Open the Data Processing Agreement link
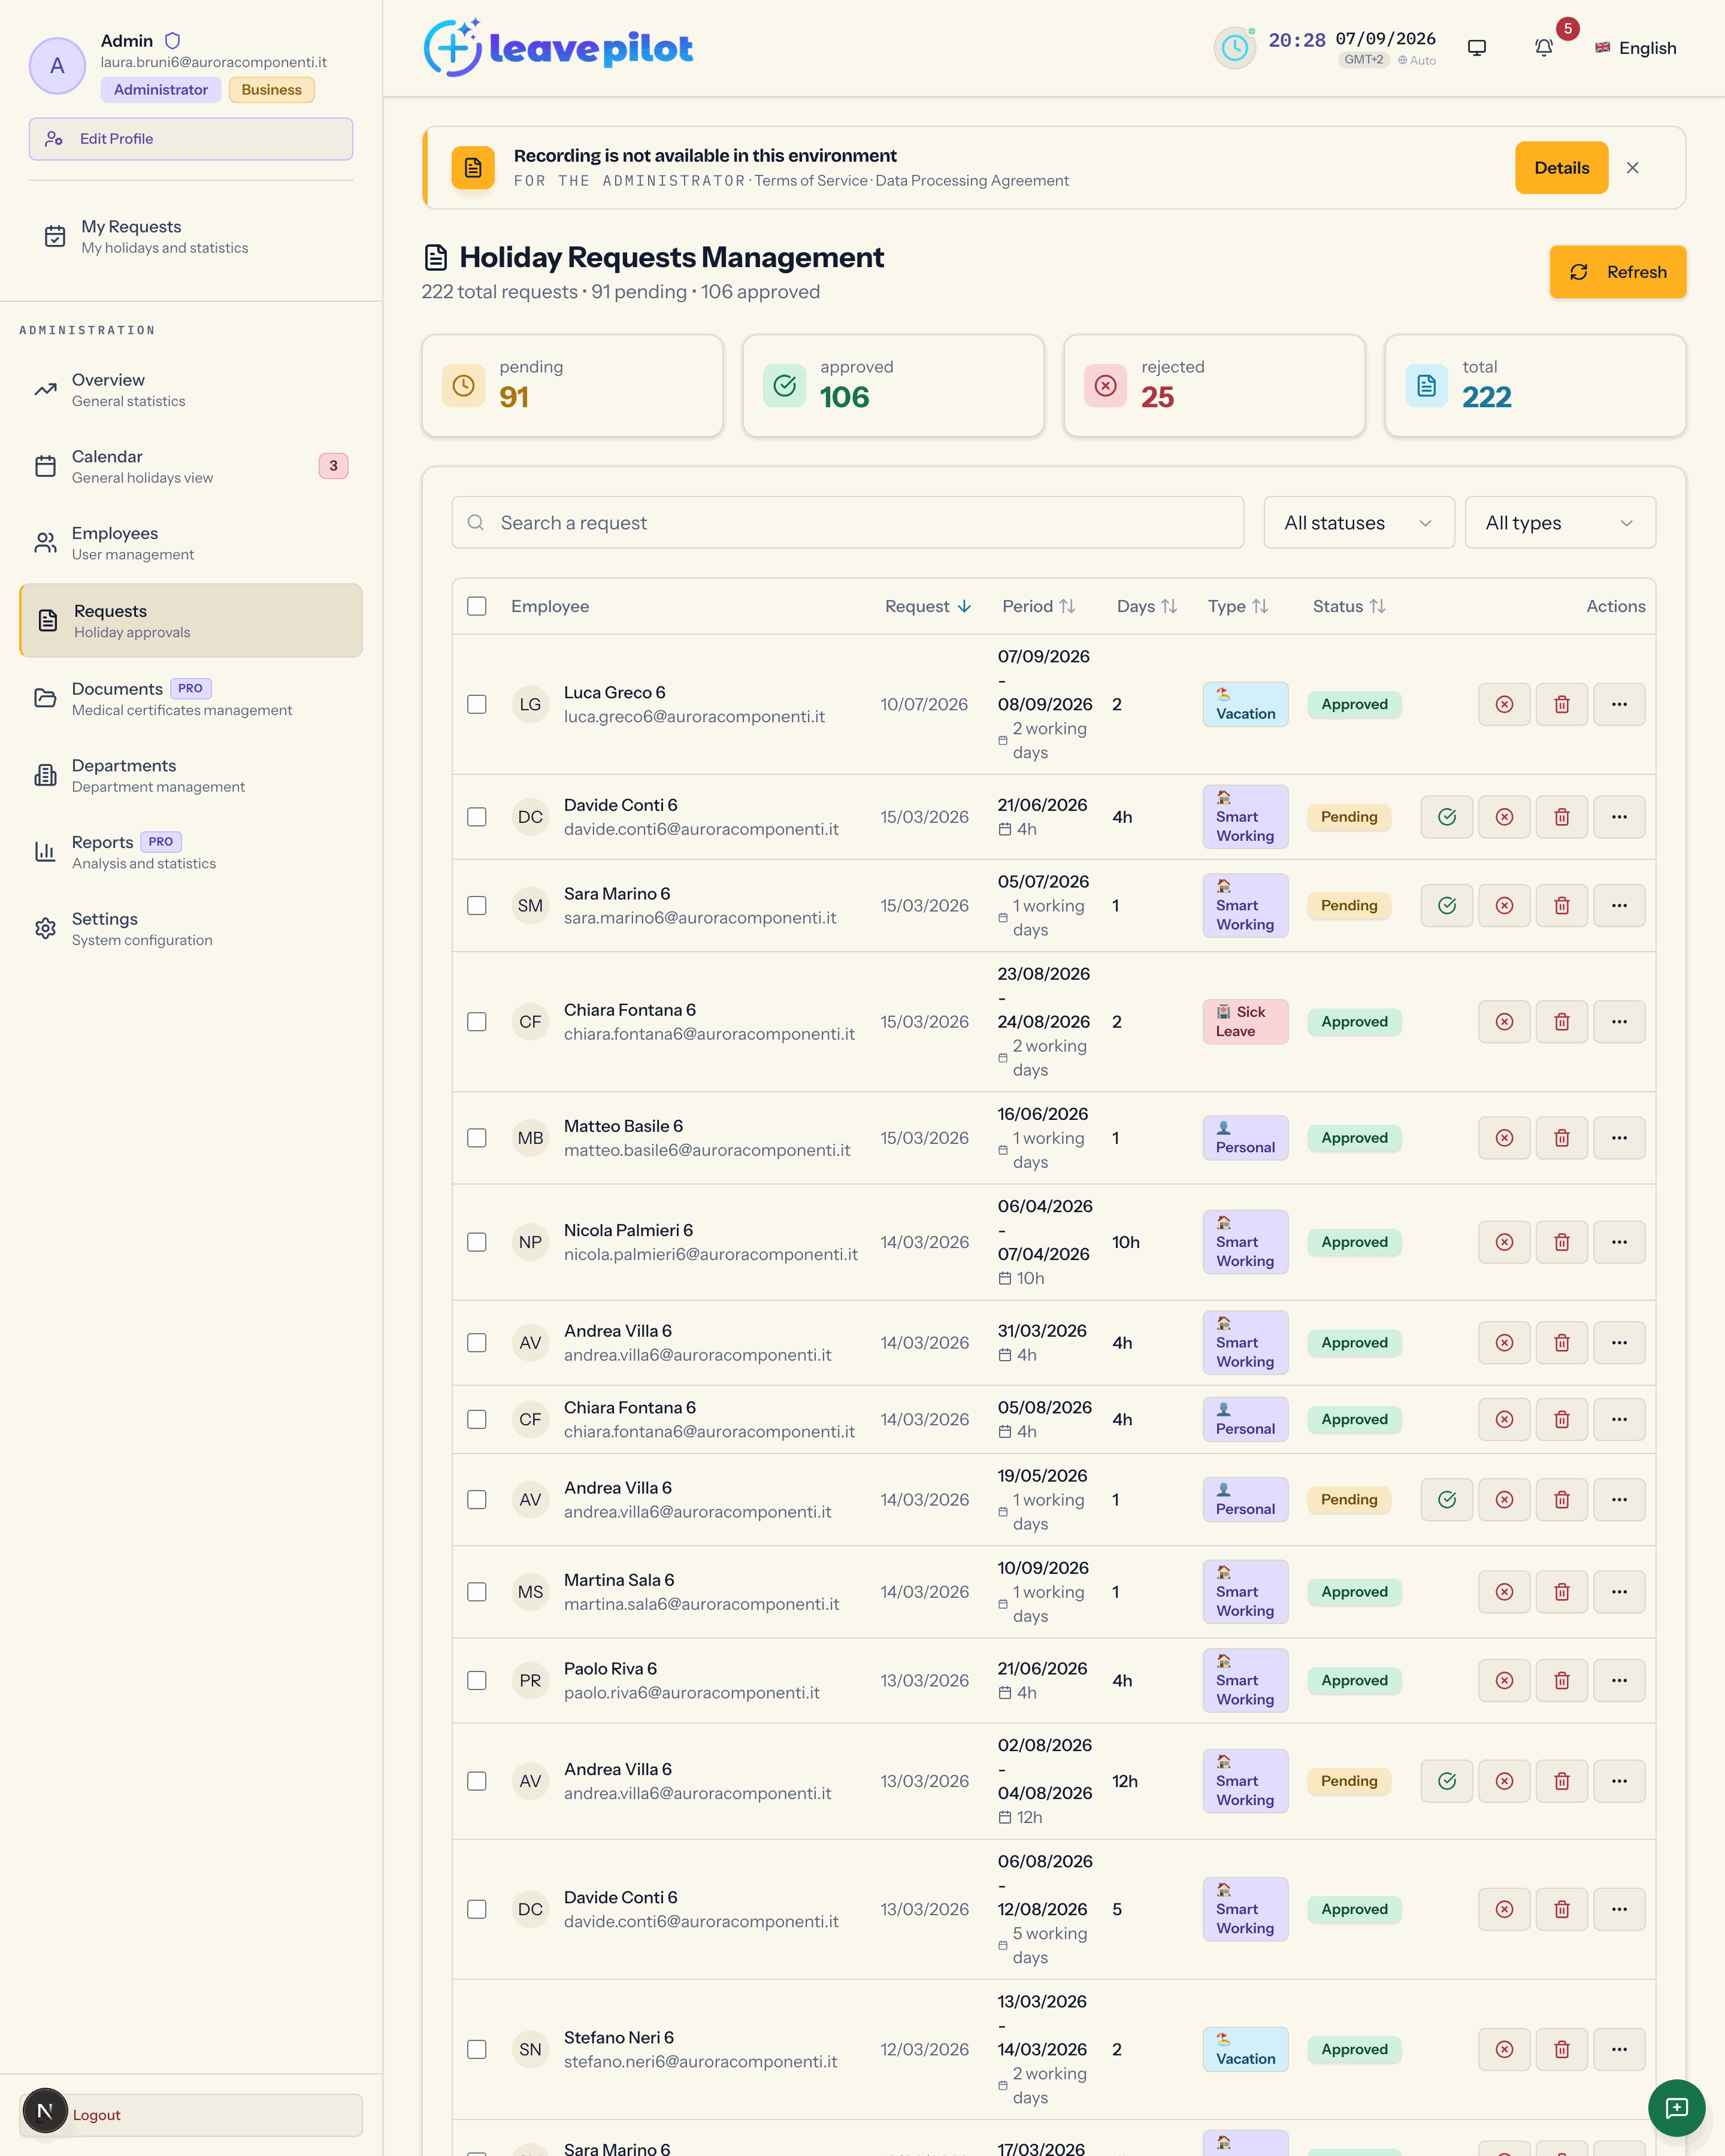 point(972,181)
